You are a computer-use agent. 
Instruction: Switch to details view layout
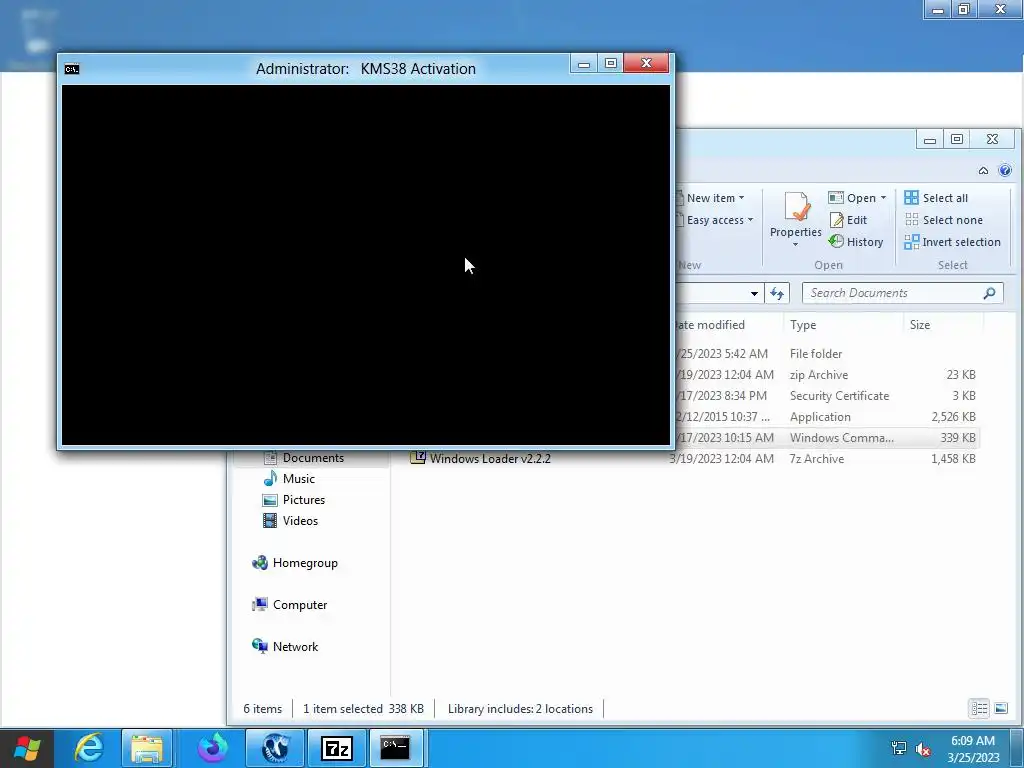979,708
